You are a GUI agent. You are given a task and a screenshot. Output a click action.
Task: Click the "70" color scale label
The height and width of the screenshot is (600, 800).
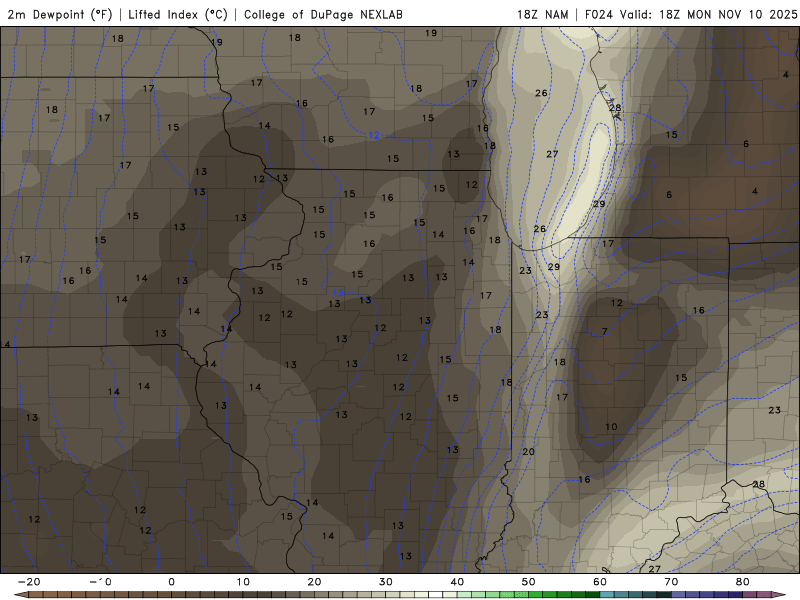671,582
